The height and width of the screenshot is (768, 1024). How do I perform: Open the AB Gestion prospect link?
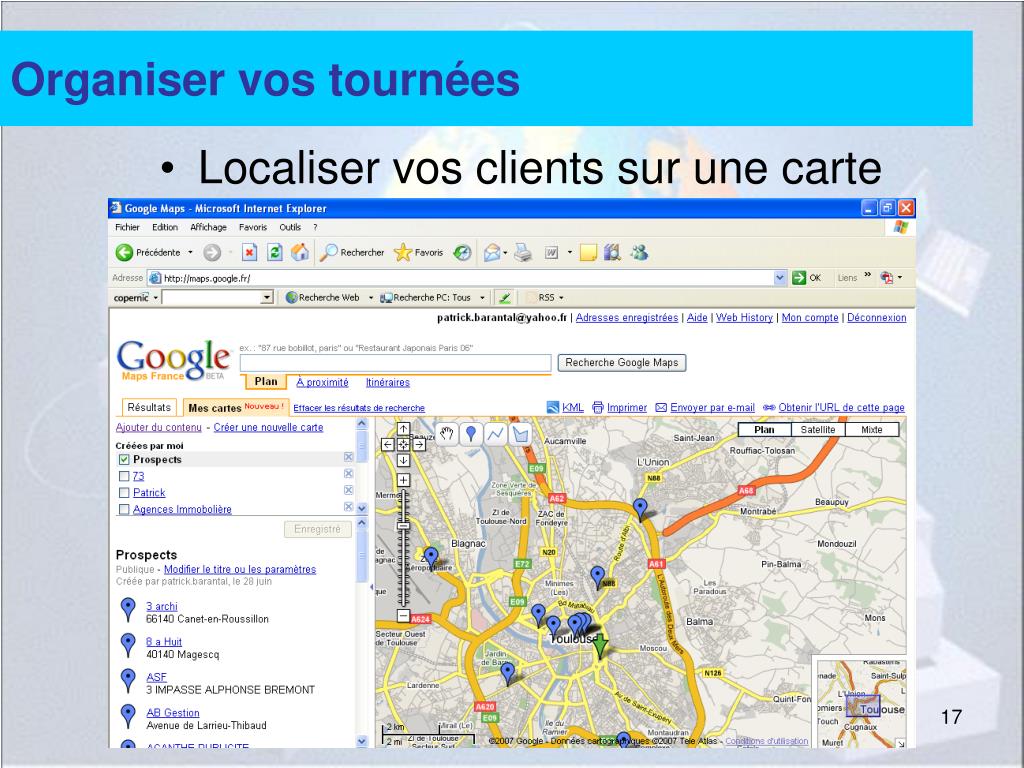(x=172, y=712)
